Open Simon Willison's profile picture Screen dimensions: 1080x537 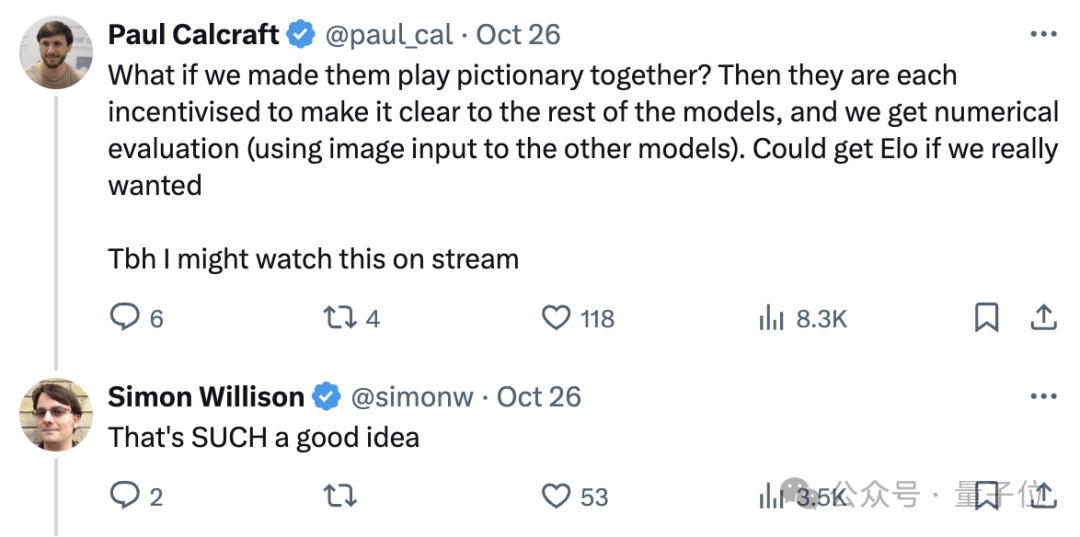[x=56, y=414]
